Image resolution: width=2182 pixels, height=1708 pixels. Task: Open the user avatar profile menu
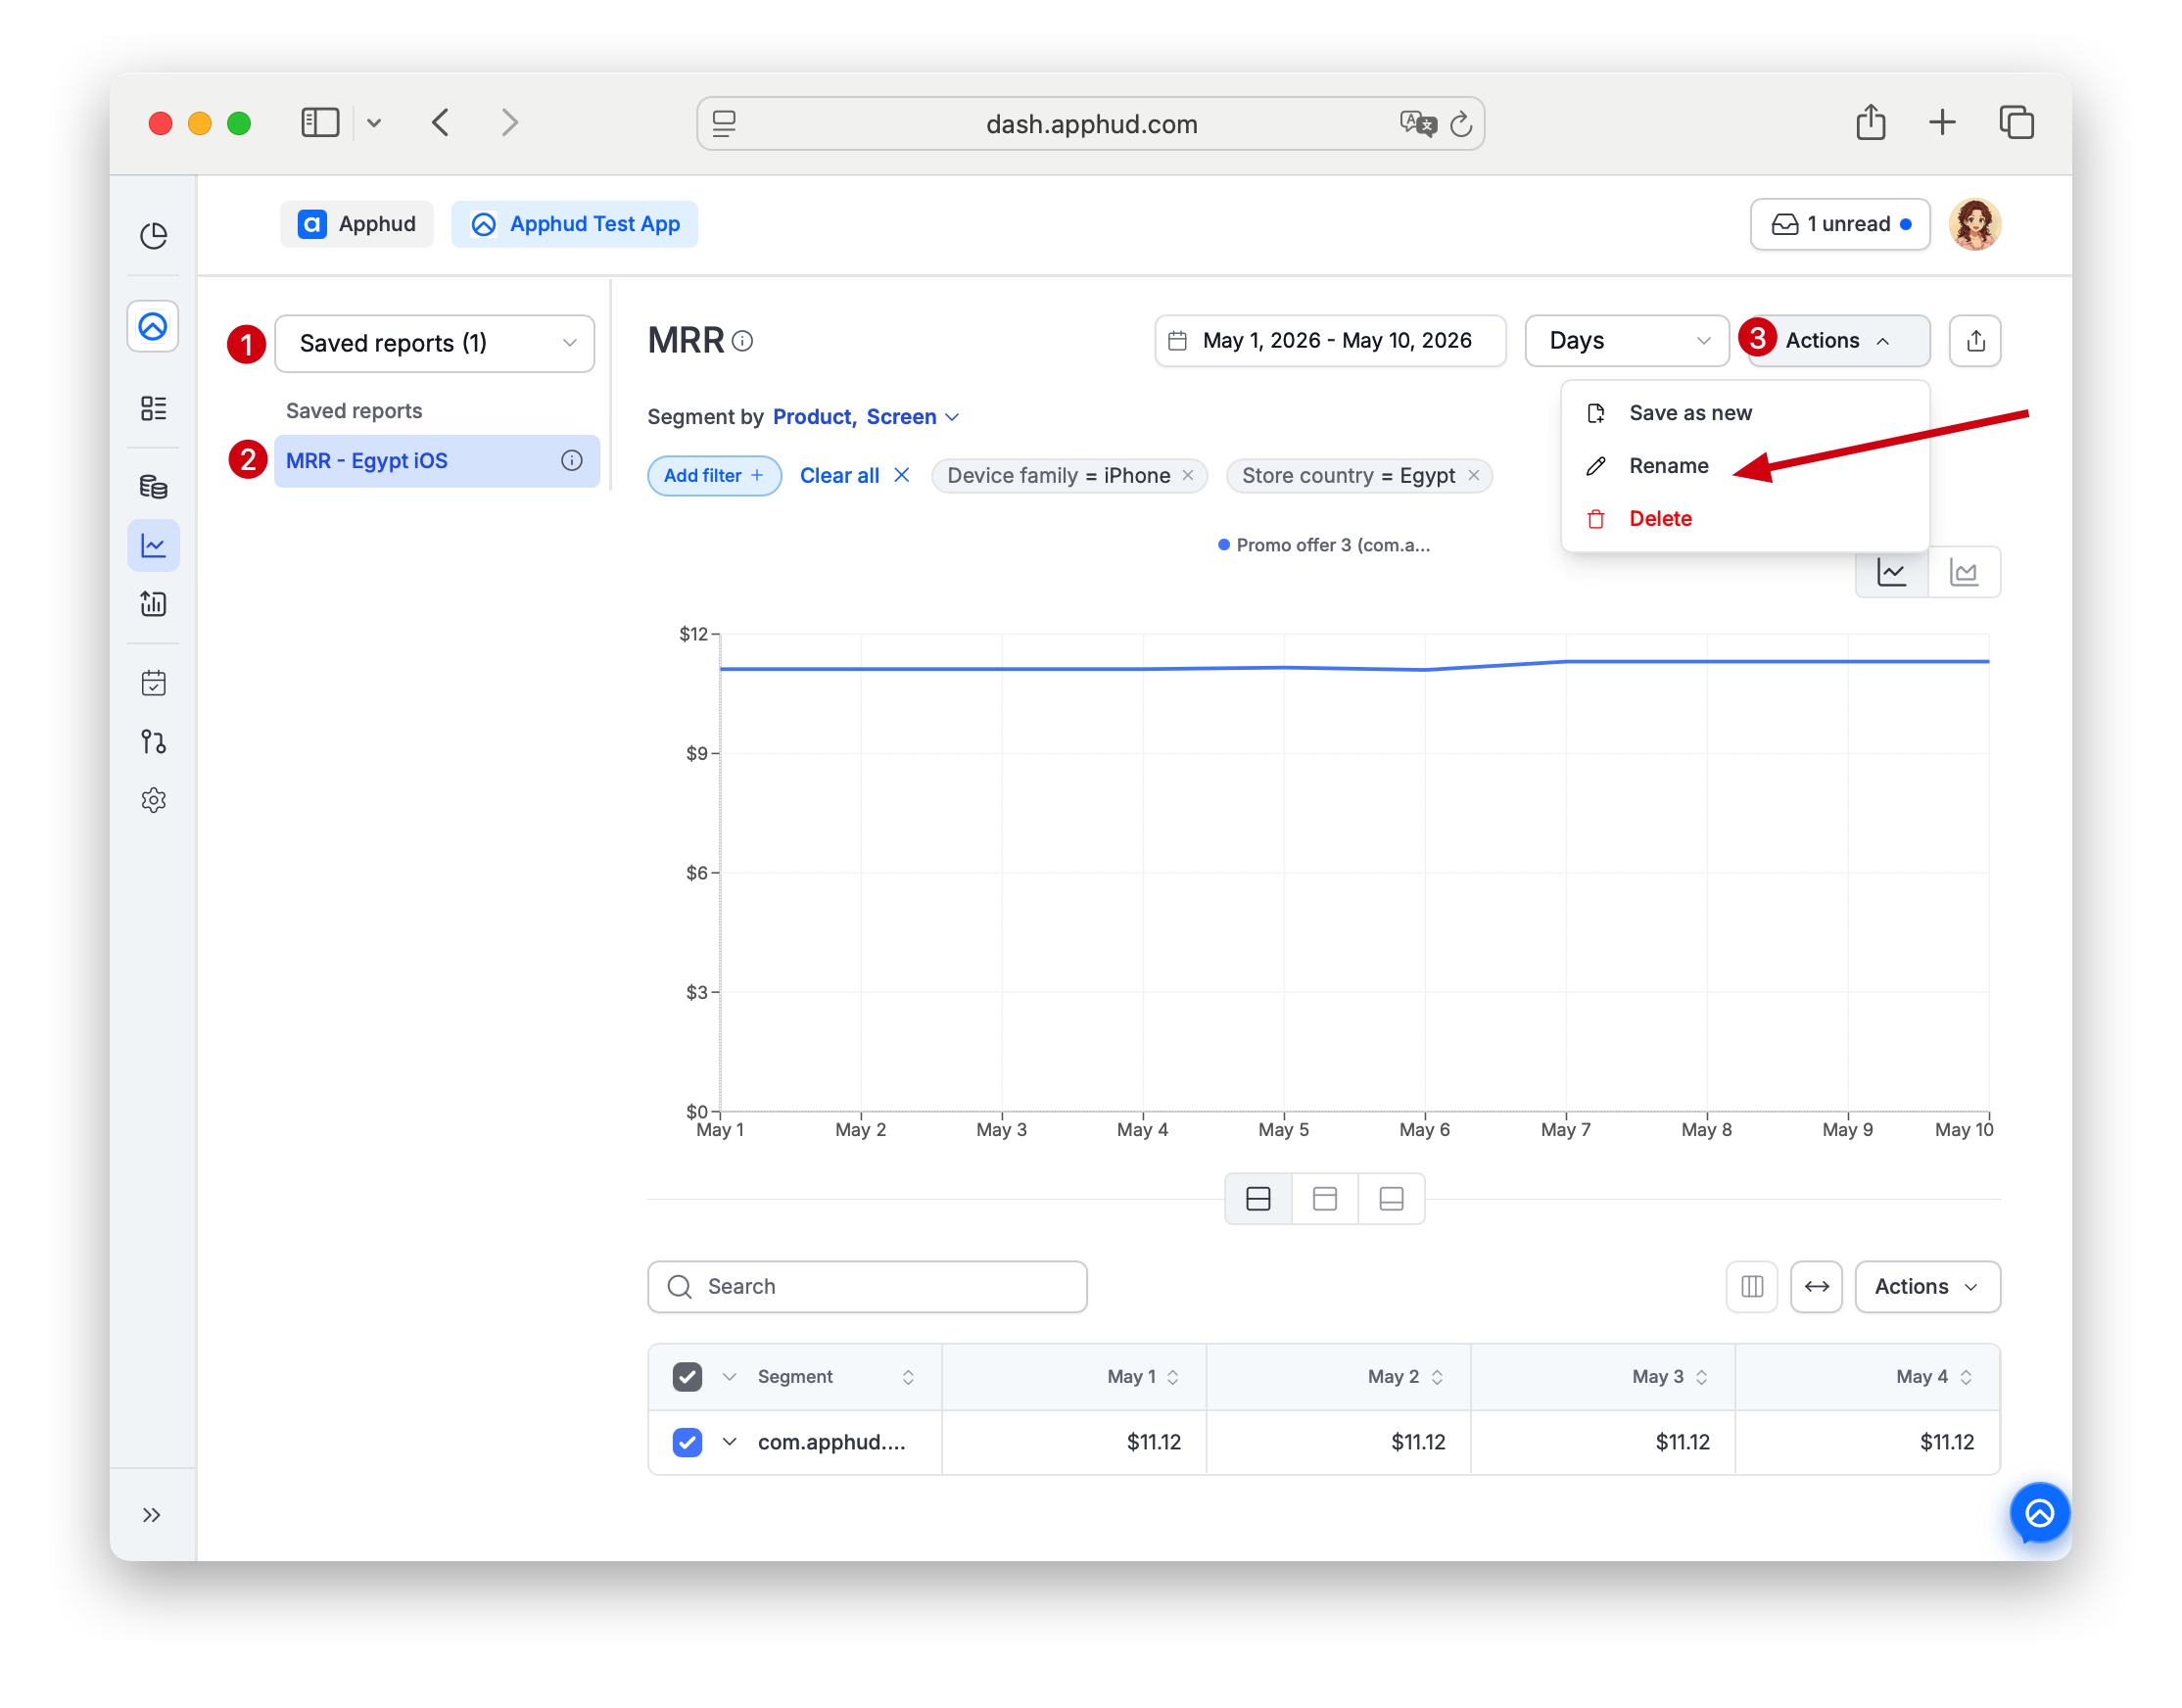coord(1975,224)
